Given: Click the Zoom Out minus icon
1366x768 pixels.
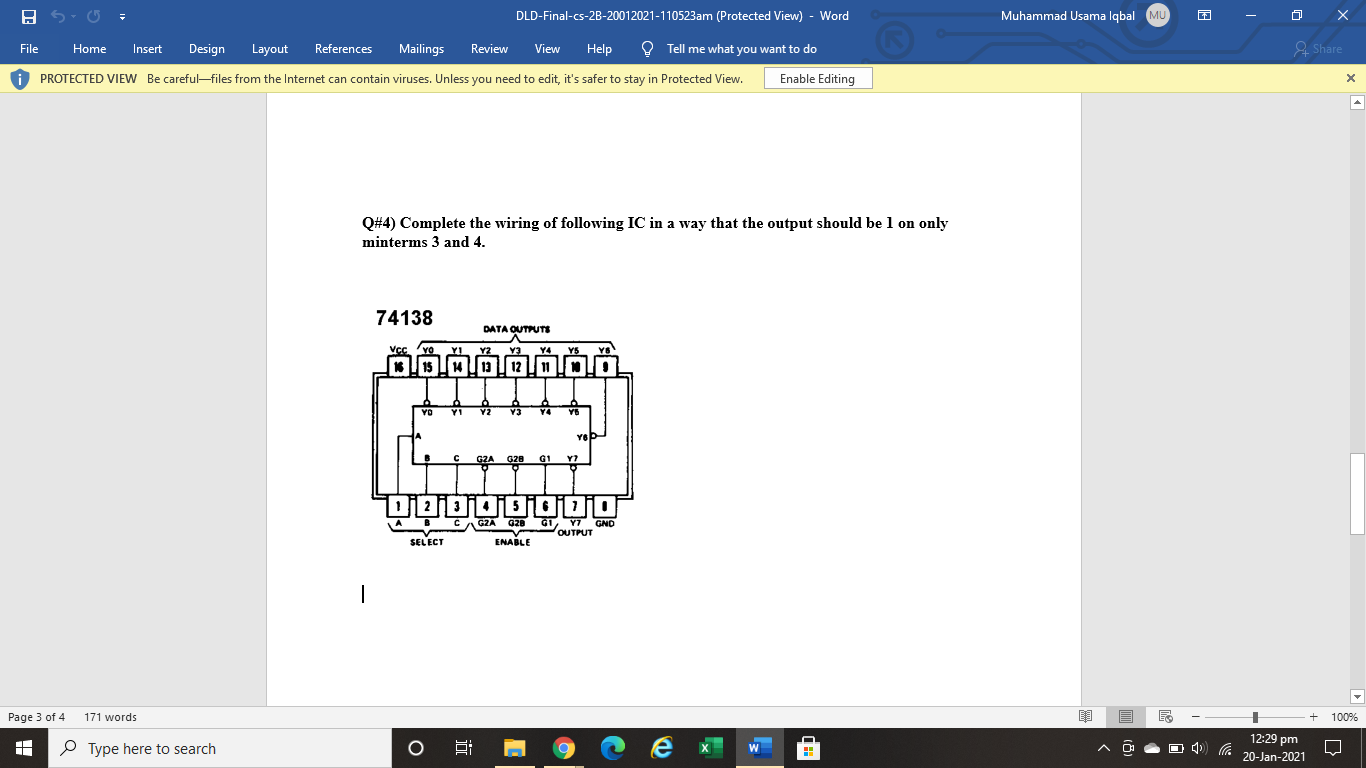Looking at the screenshot, I should (x=1193, y=716).
